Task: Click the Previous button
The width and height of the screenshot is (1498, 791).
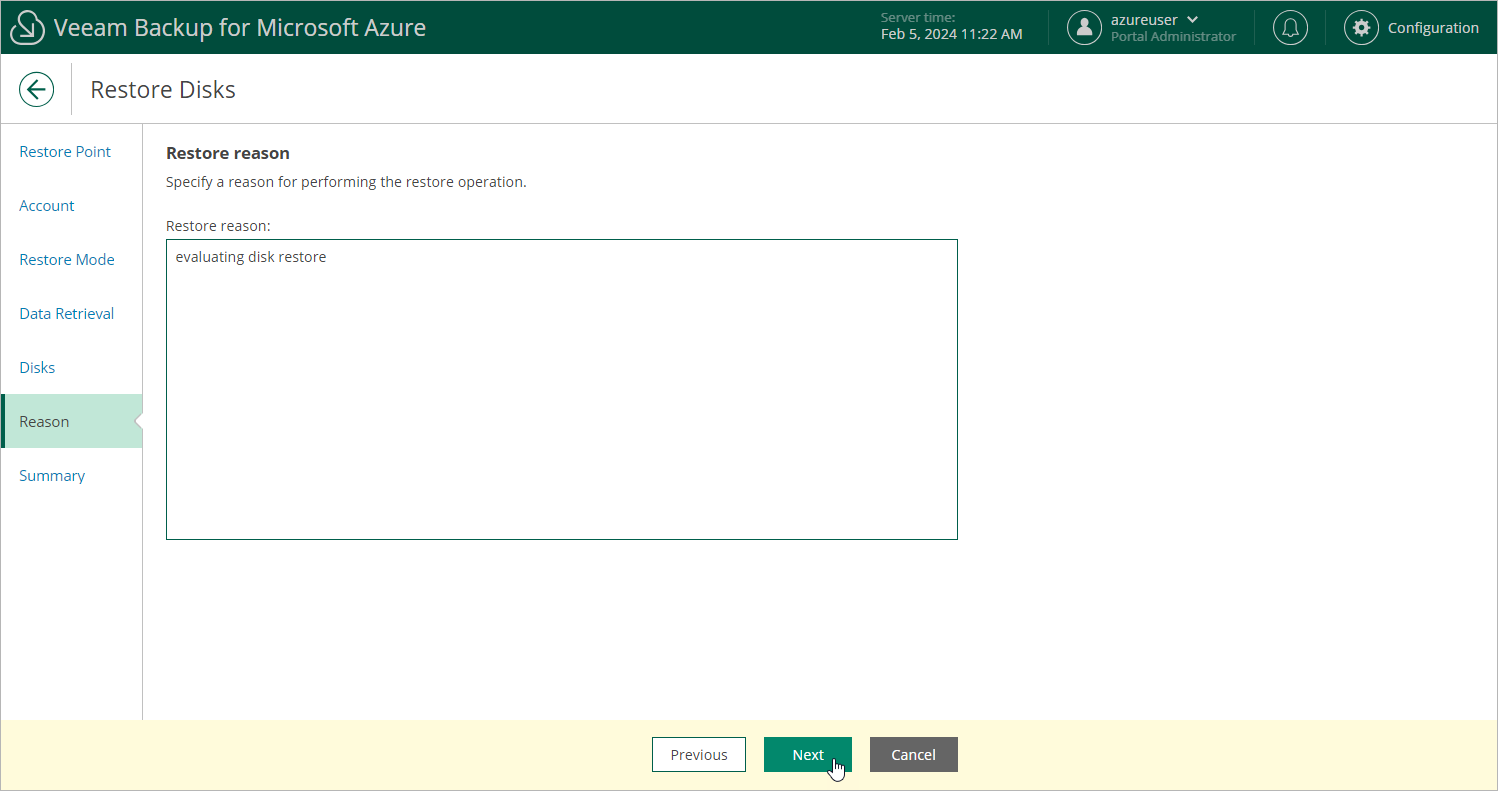Action: pos(699,755)
